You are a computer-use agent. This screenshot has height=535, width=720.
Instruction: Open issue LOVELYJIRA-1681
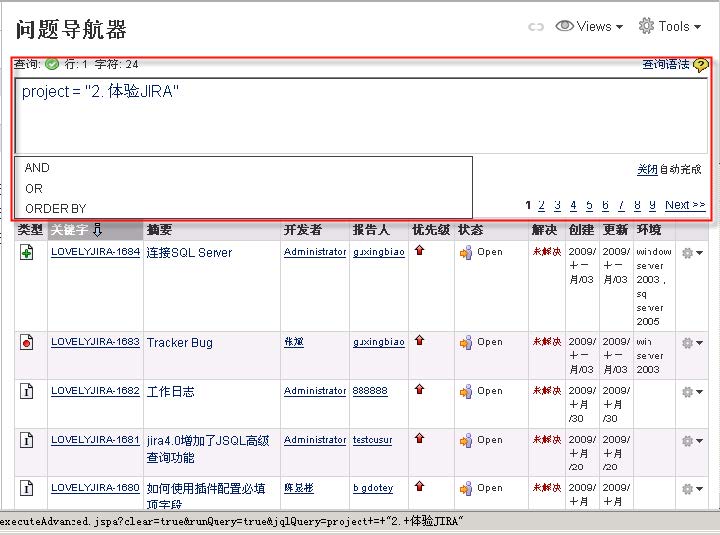(x=95, y=439)
